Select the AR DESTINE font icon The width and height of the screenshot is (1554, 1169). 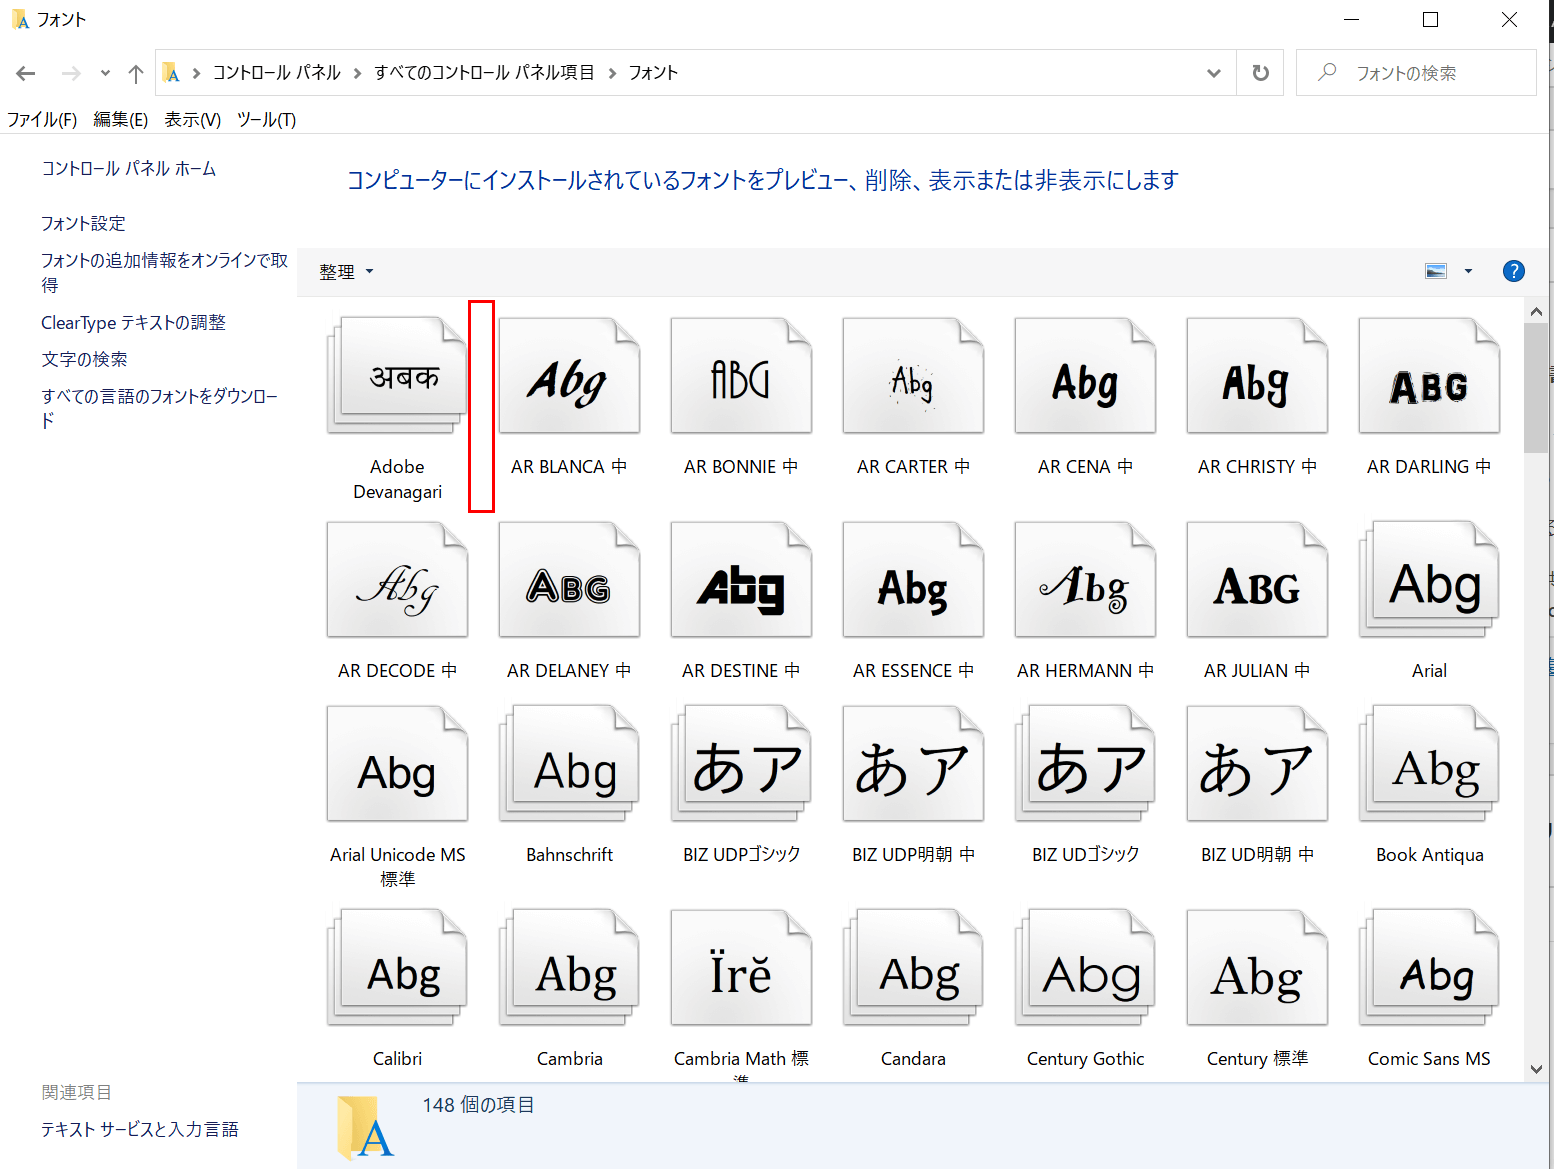click(x=741, y=580)
